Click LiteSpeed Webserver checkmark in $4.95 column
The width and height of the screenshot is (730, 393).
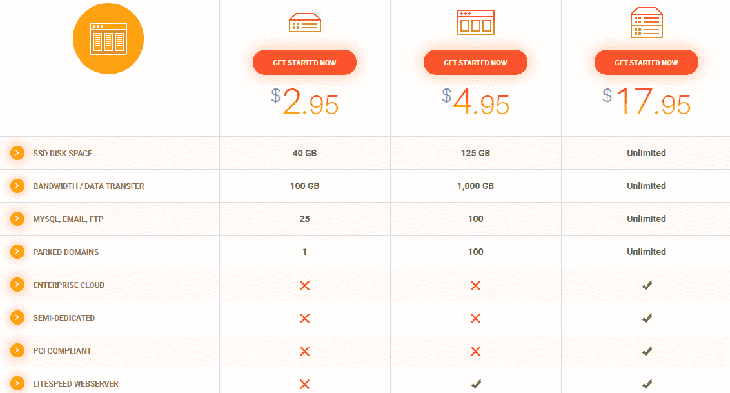click(475, 384)
